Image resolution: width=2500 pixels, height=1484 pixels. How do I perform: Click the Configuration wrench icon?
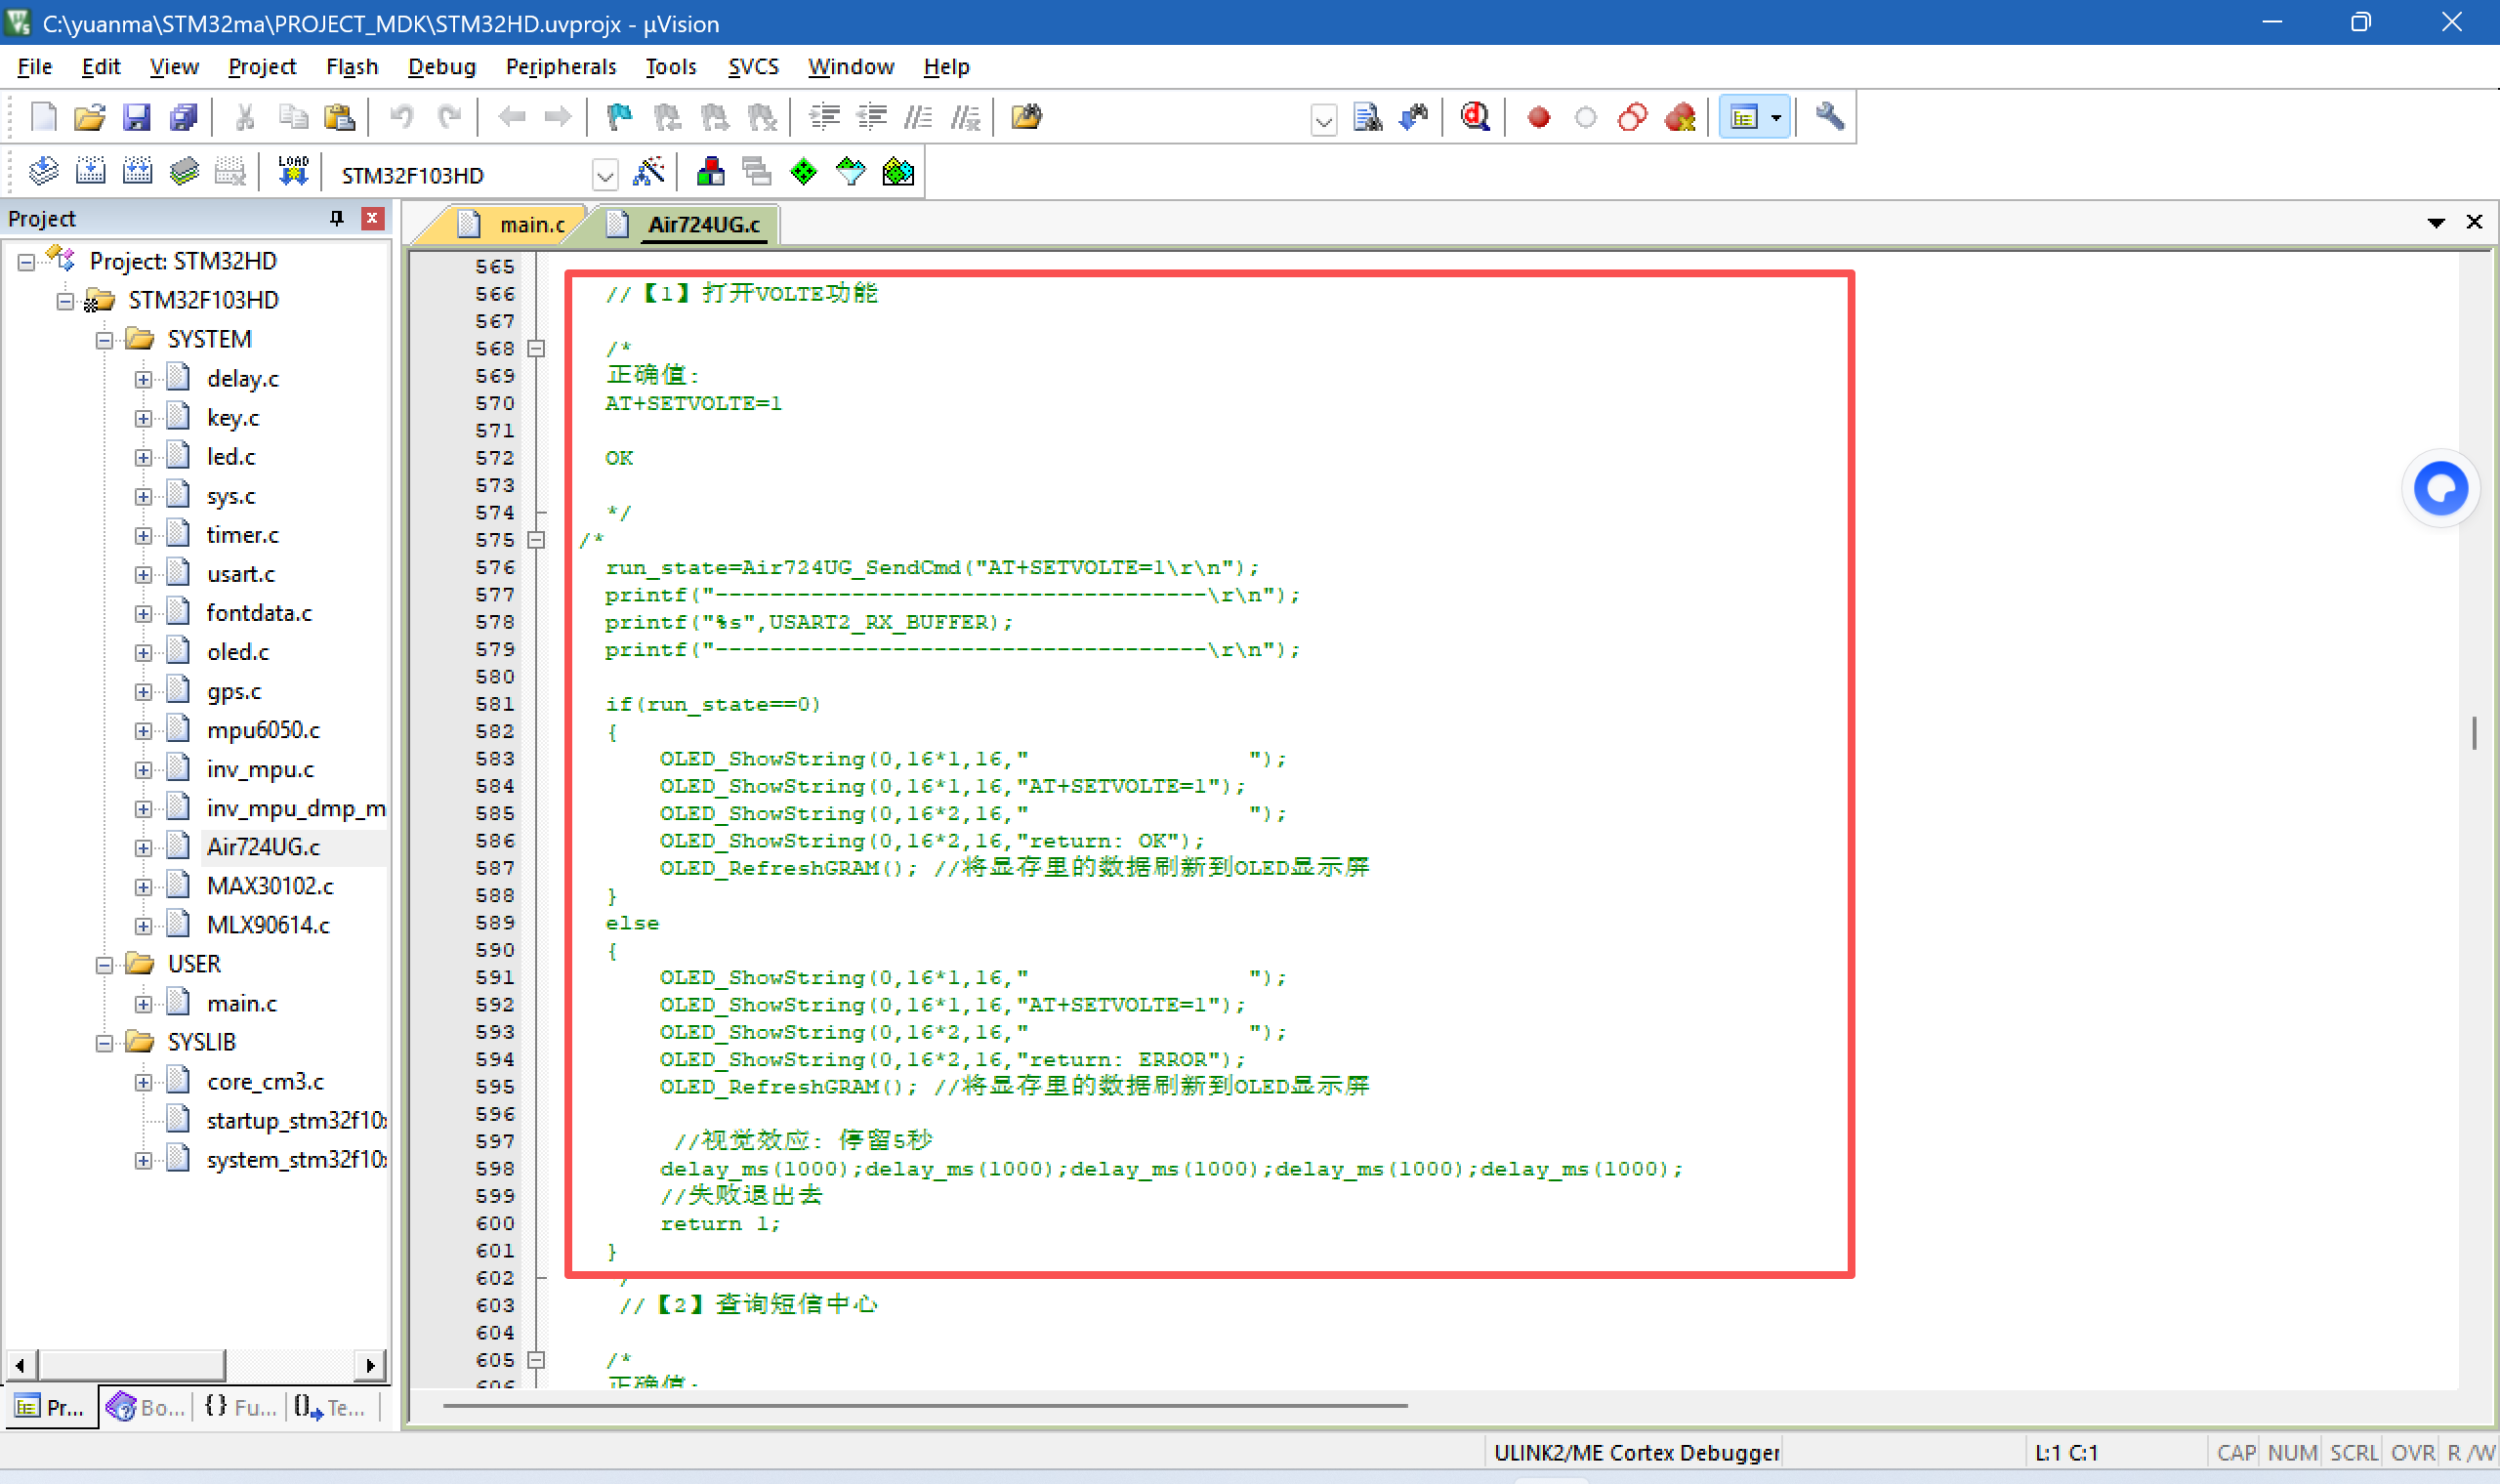(x=1829, y=117)
